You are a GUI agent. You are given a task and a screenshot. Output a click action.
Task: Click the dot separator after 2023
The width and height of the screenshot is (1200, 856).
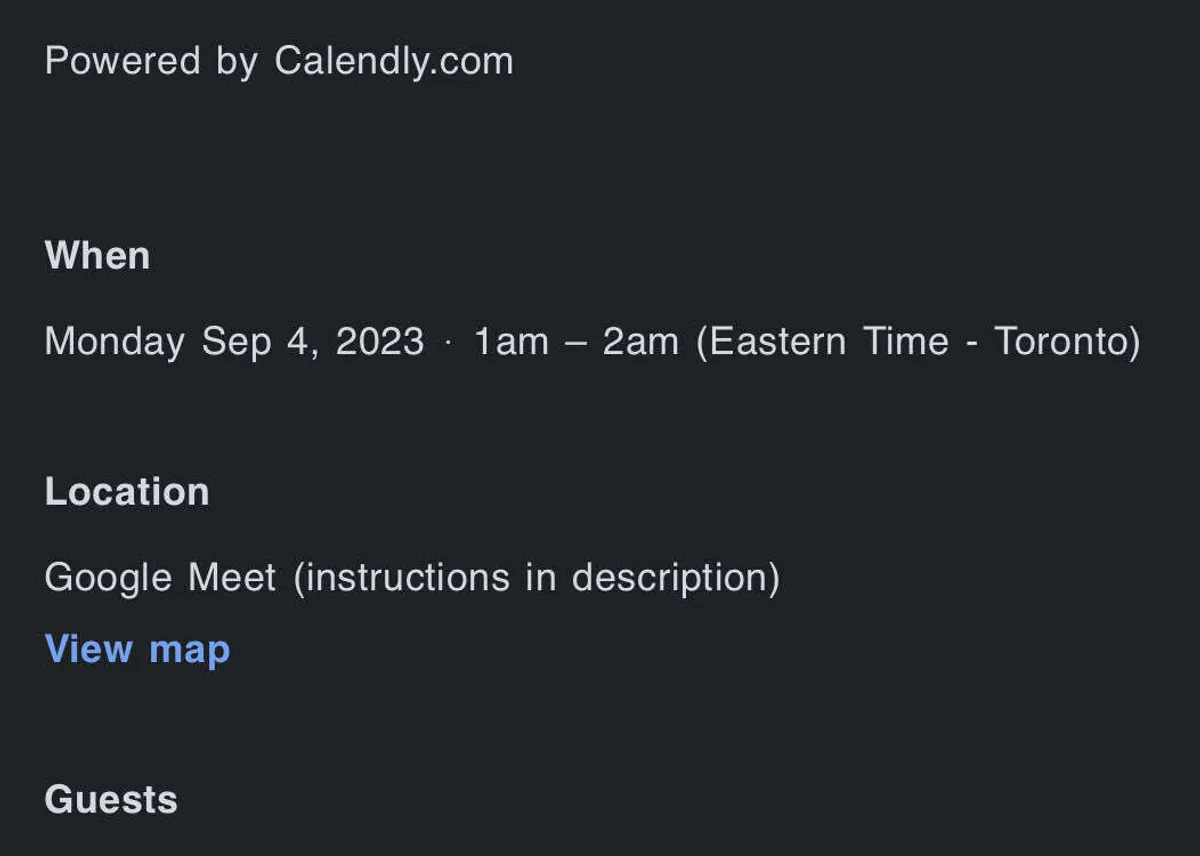[448, 342]
